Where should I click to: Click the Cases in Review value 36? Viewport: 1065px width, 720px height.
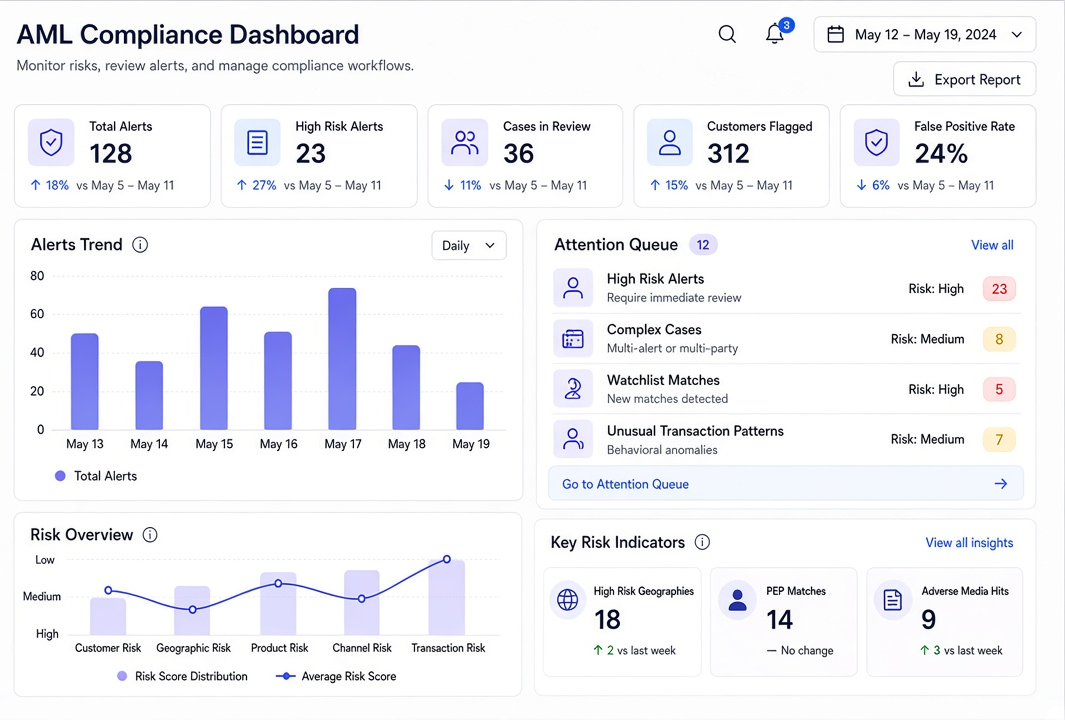518,154
